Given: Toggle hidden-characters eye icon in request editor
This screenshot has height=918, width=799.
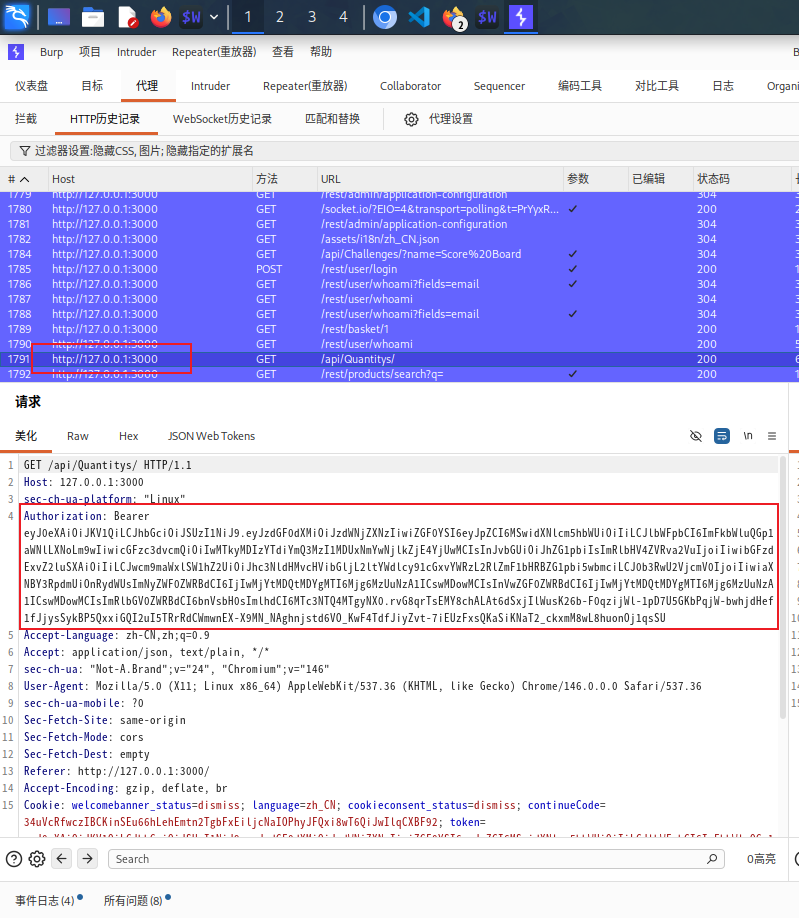Looking at the screenshot, I should click(x=695, y=436).
